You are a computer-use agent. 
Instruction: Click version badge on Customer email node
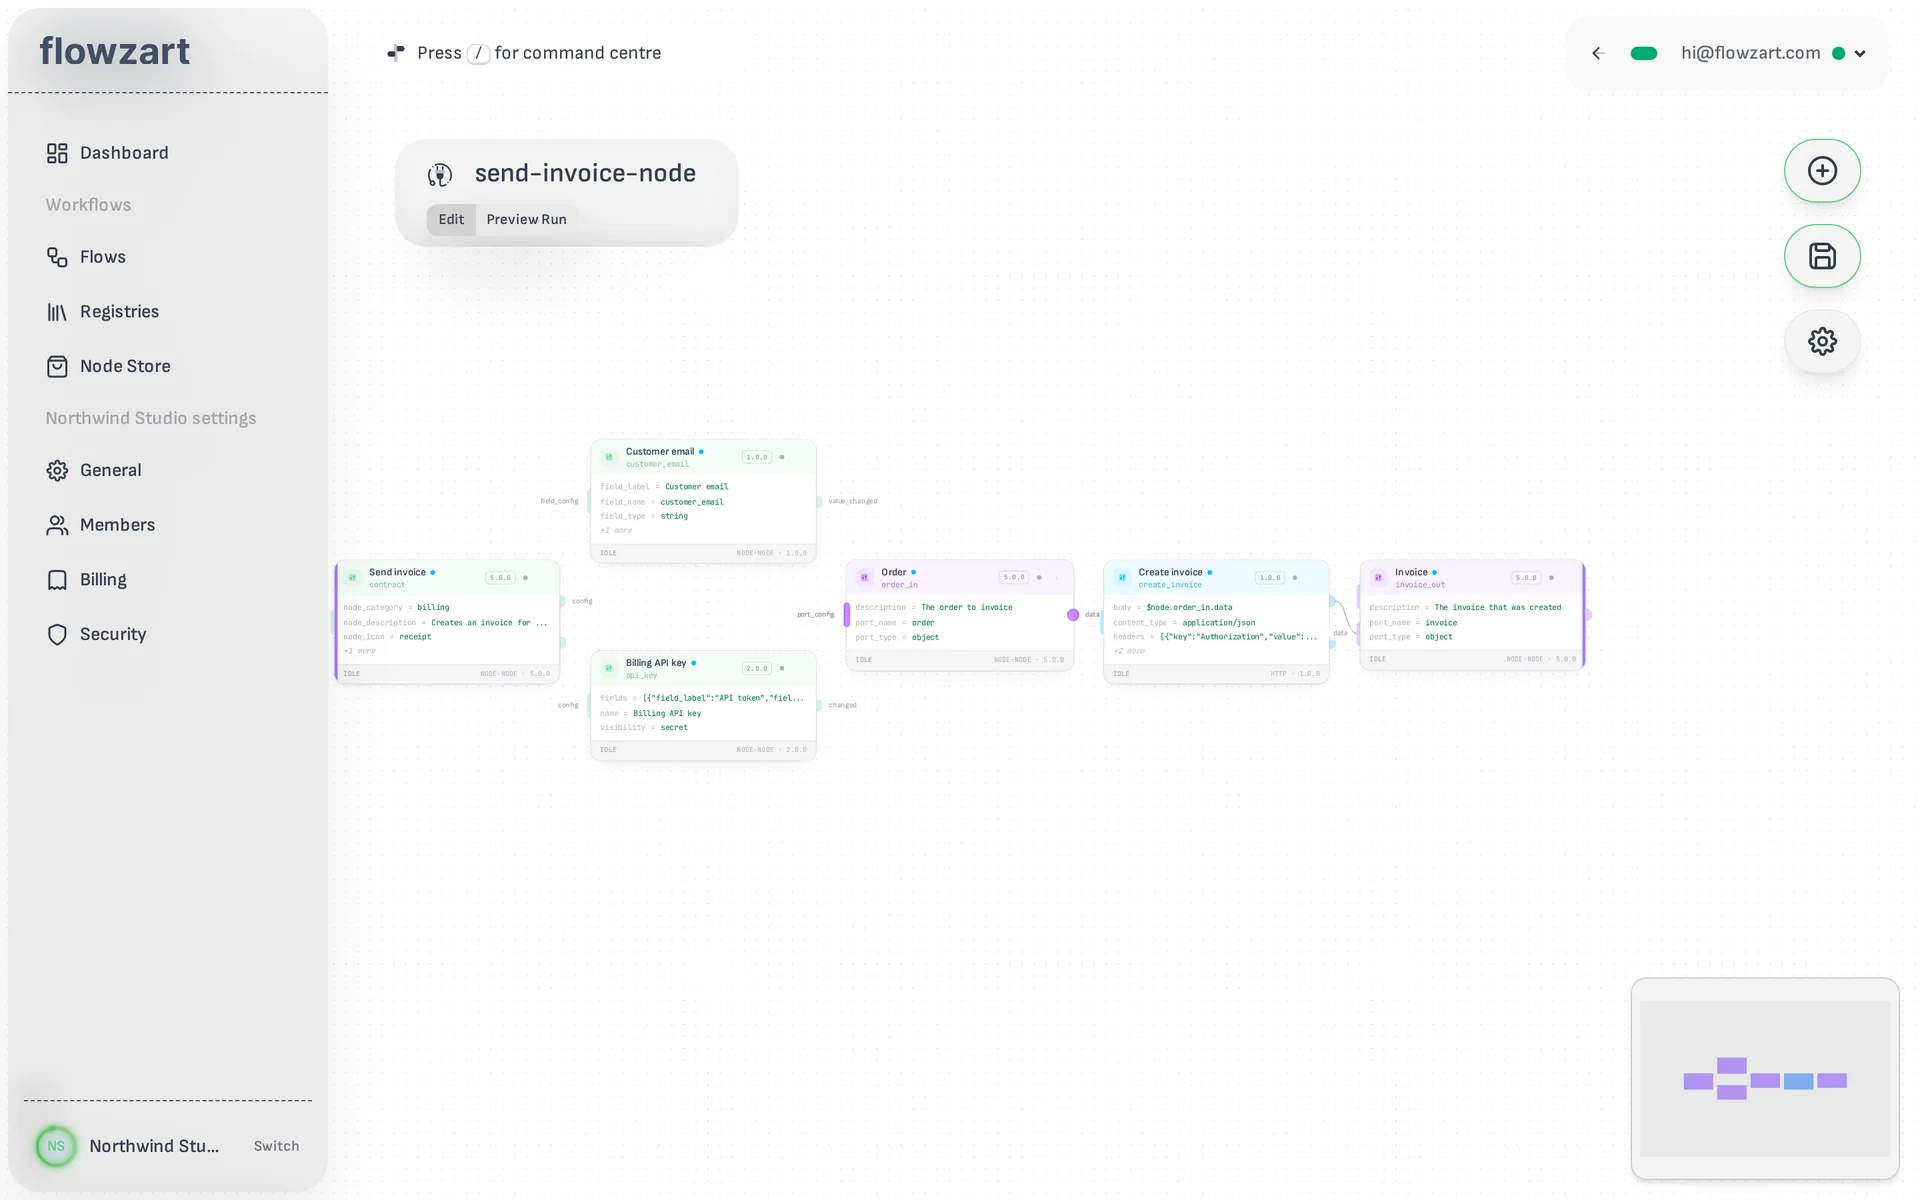[757, 457]
